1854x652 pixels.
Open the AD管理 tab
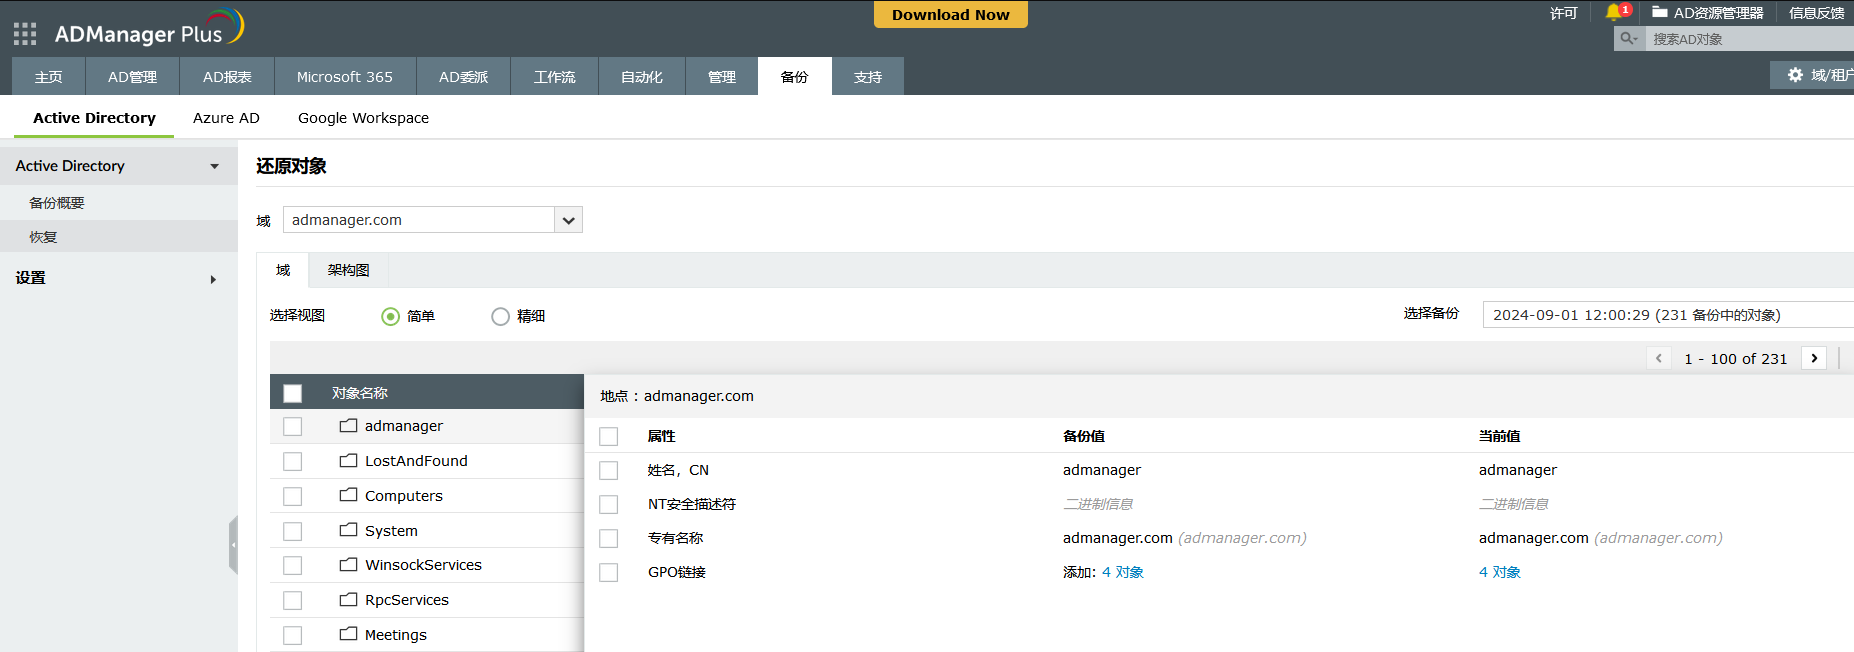coord(132,76)
